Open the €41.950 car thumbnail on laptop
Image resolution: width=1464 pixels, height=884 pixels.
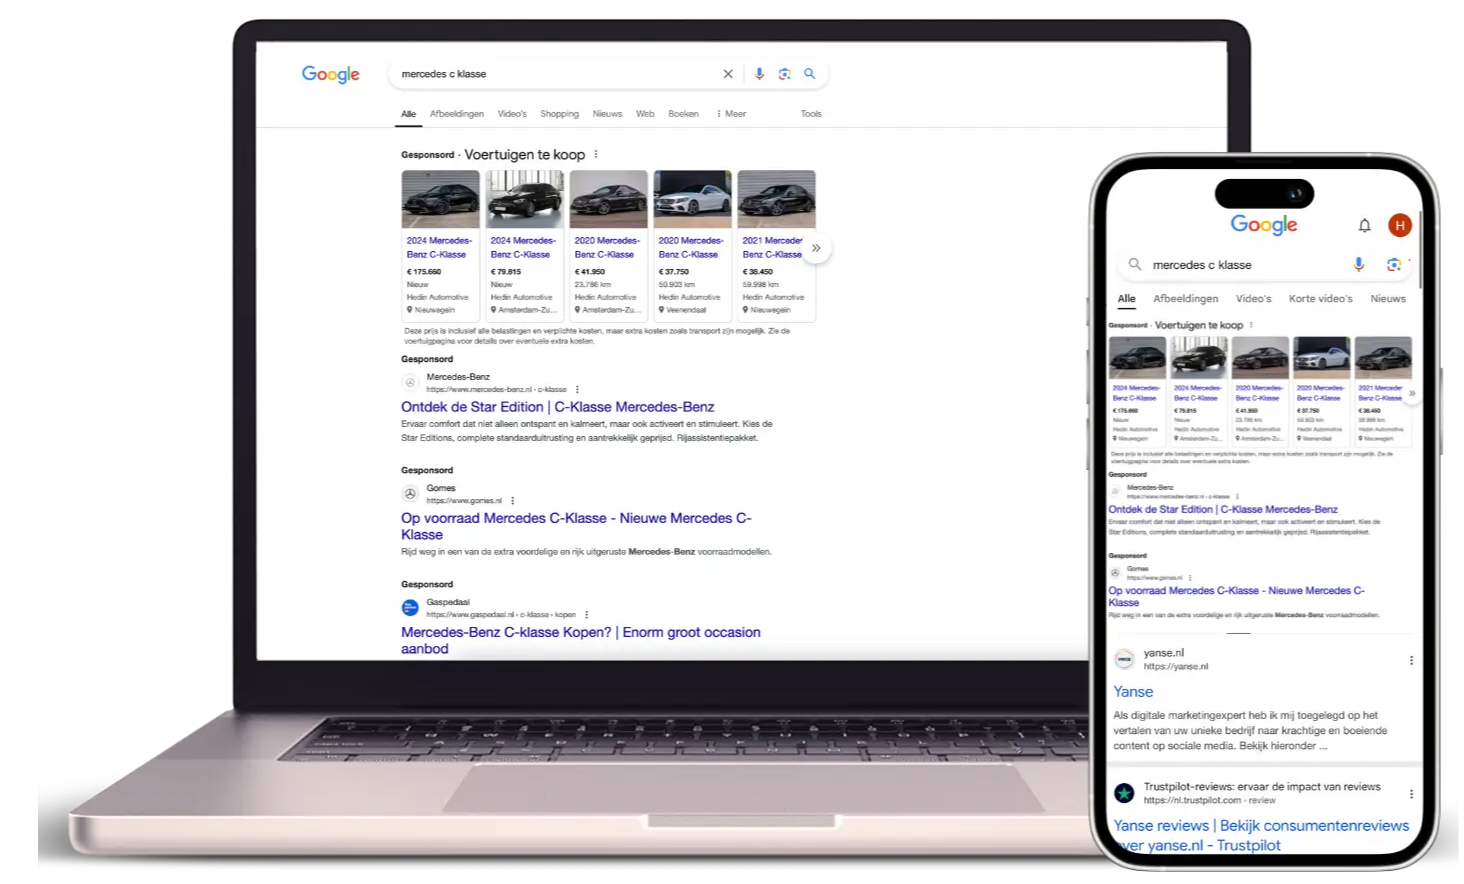(x=609, y=199)
